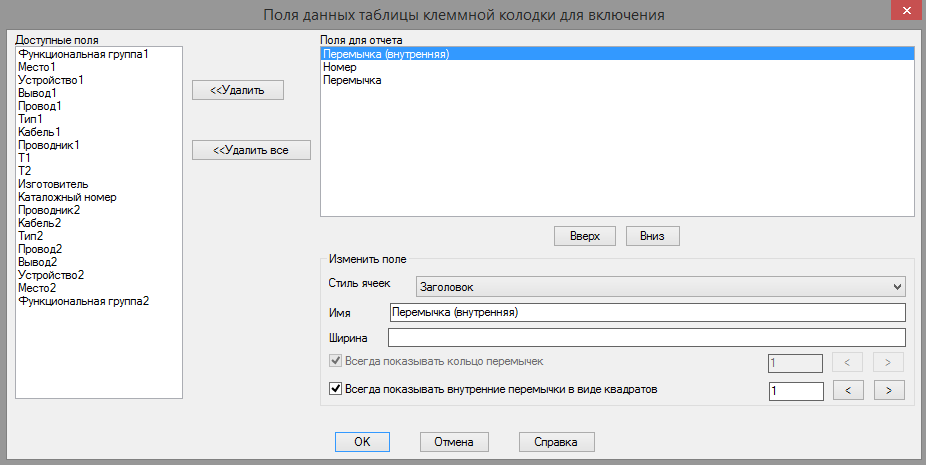This screenshot has width=926, height=465.
Task: Select Перемычка in report fields list
Action: tap(617, 80)
